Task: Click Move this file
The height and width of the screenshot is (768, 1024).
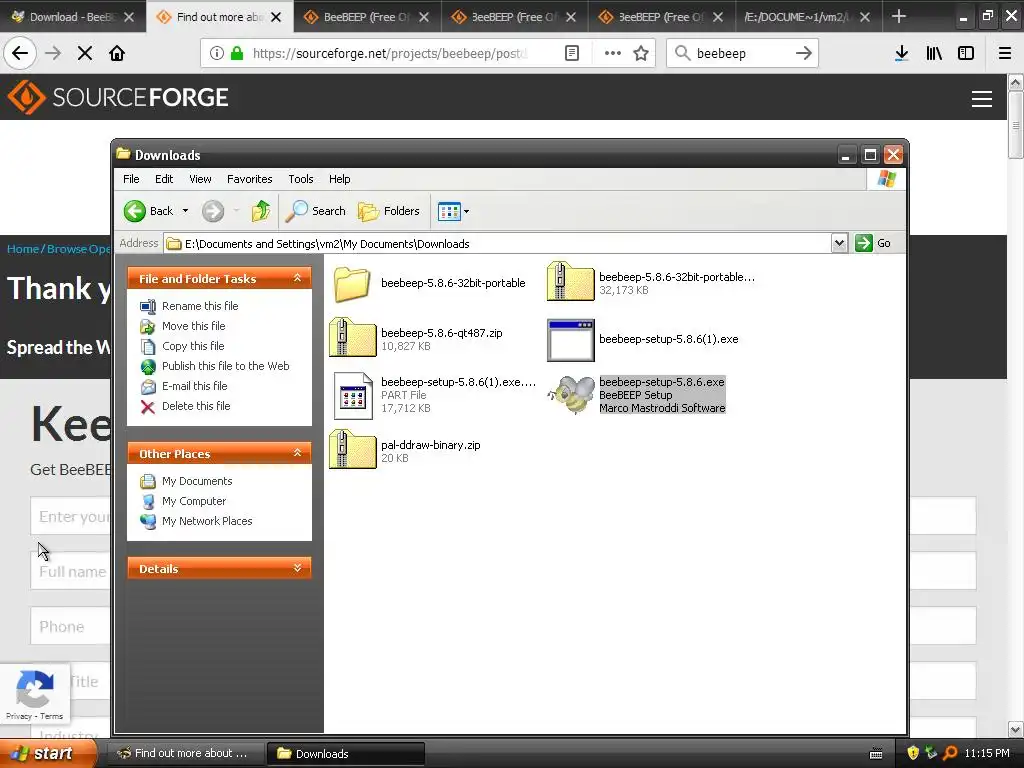Action: tap(193, 326)
